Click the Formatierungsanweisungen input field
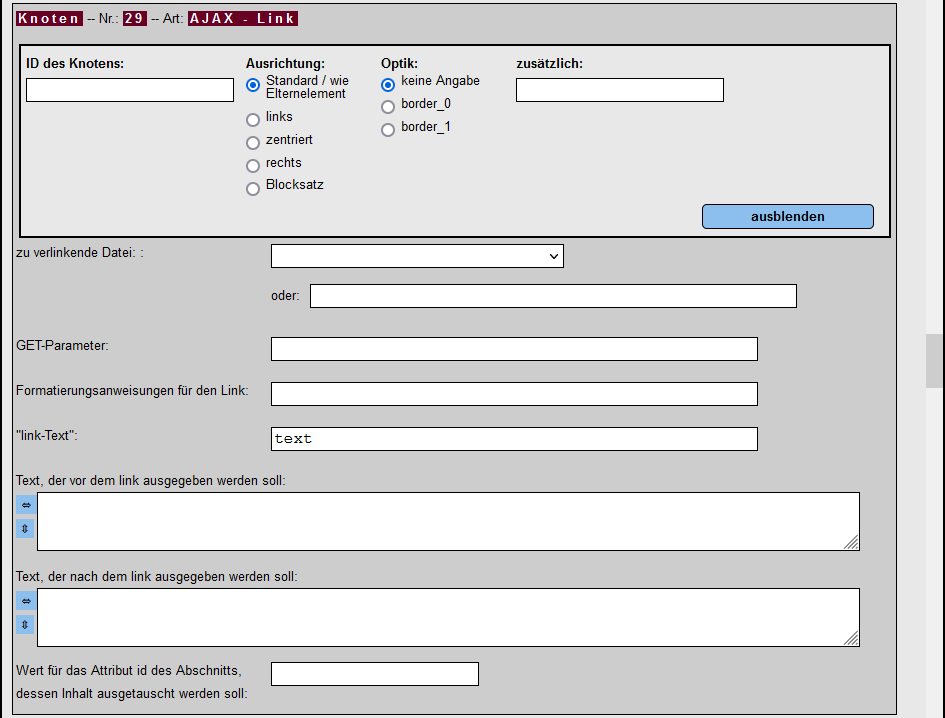 (514, 394)
